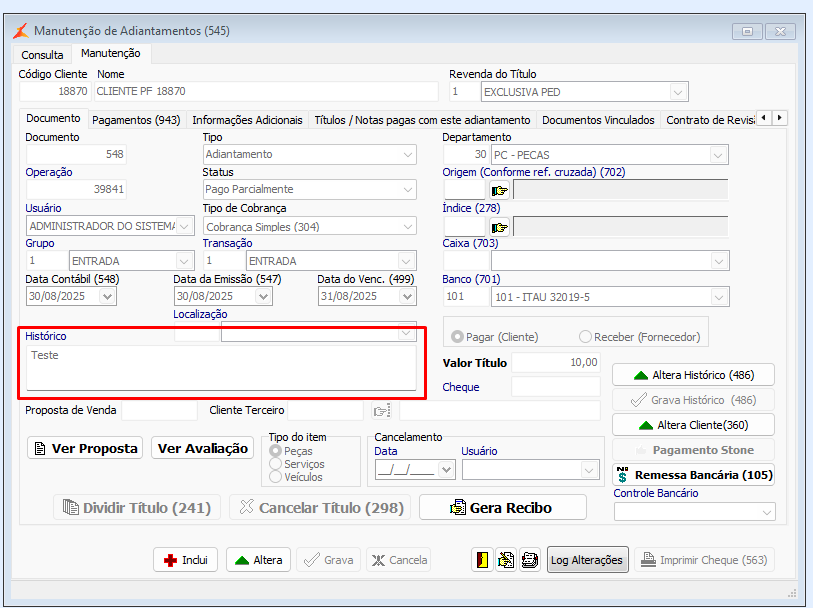Click the Cancela button
Viewport: 813px width, 608px height.
(398, 560)
